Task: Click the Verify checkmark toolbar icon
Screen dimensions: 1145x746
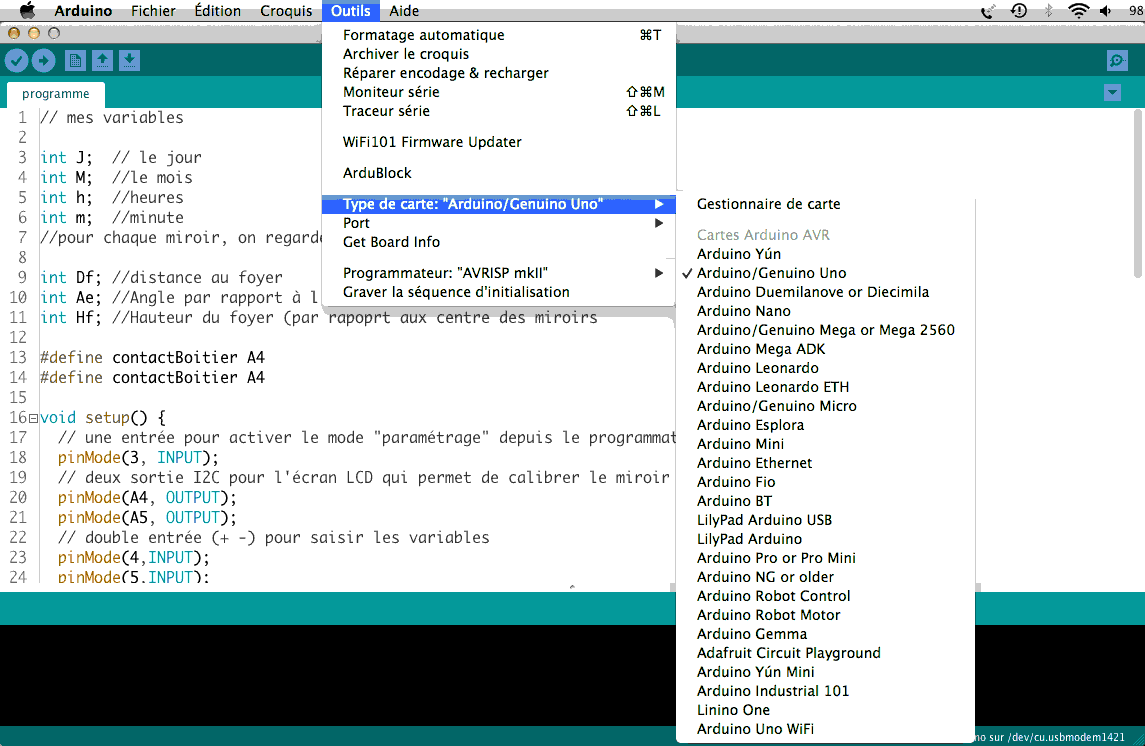Action: (x=16, y=61)
